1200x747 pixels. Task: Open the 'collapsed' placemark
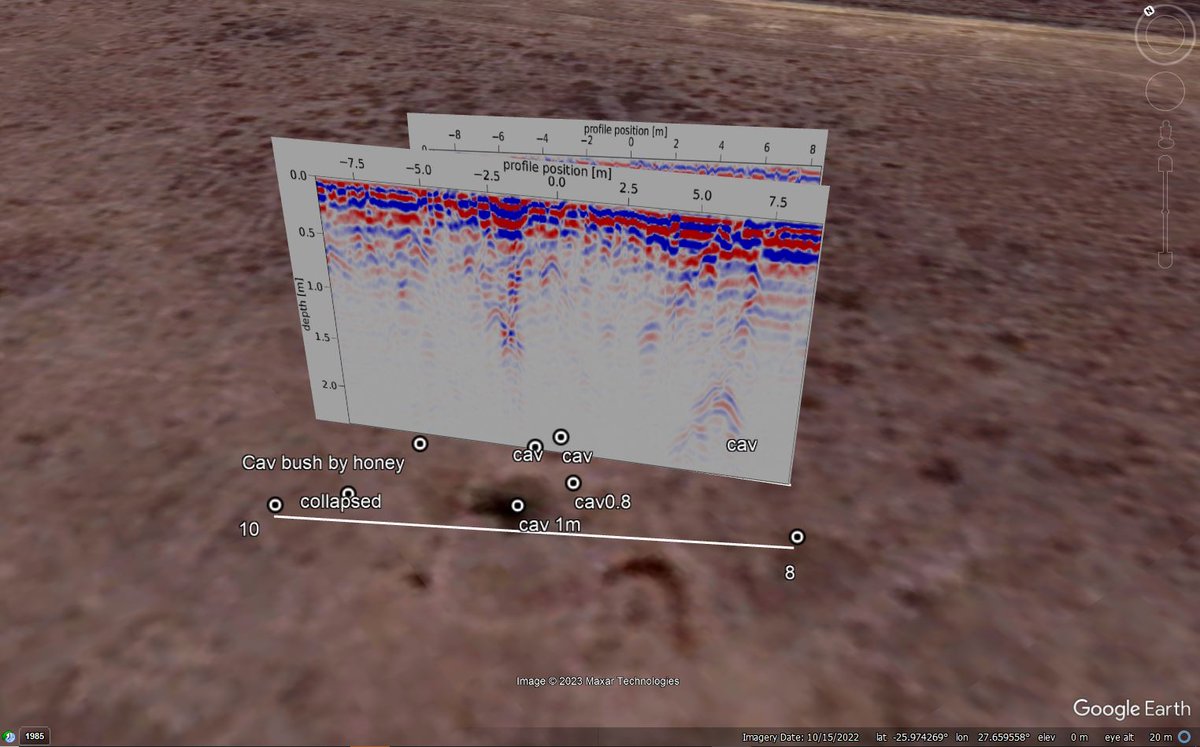(348, 490)
